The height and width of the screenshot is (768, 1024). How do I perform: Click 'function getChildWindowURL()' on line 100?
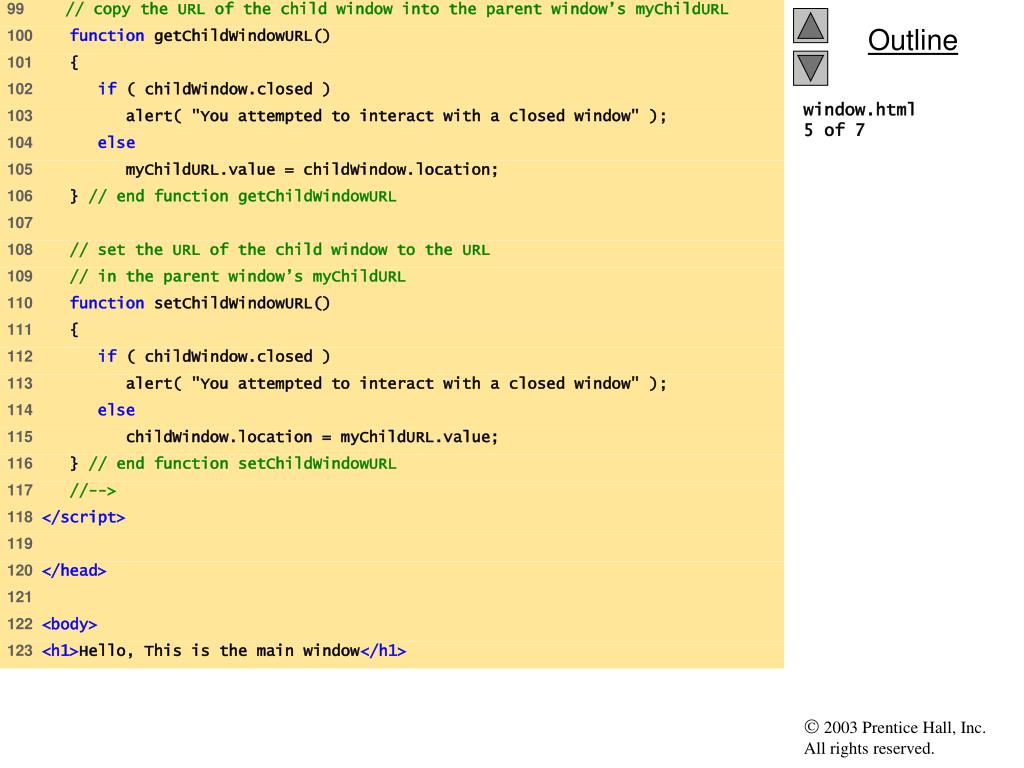(200, 35)
